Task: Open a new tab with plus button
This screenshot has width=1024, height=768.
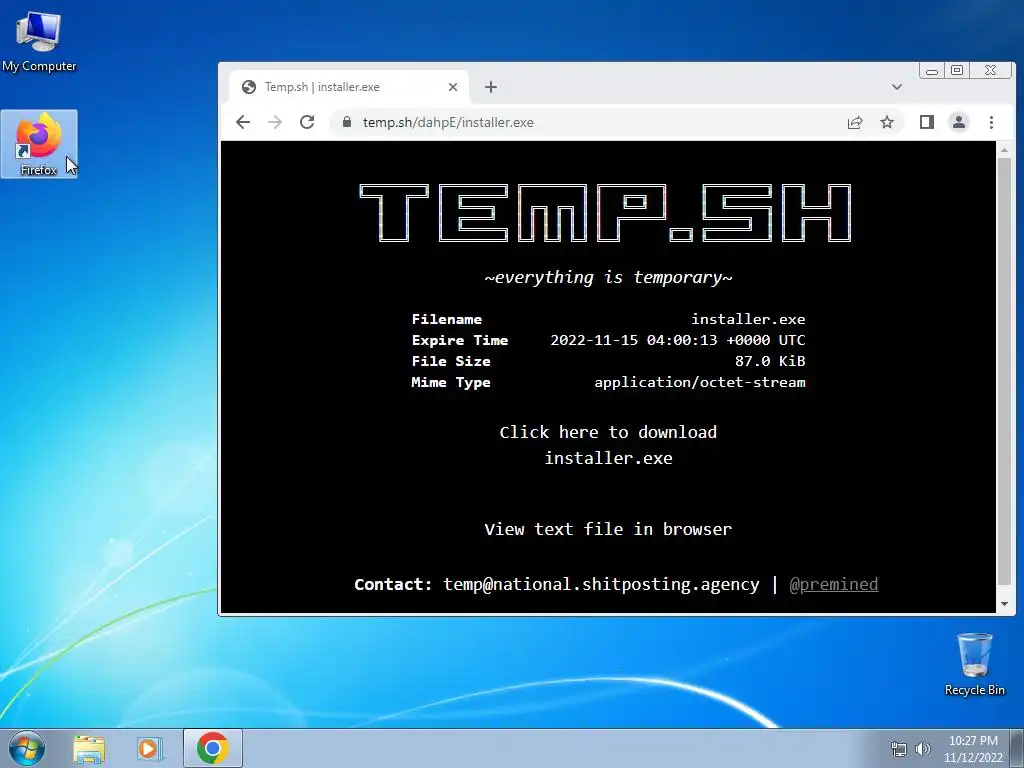Action: tap(491, 87)
